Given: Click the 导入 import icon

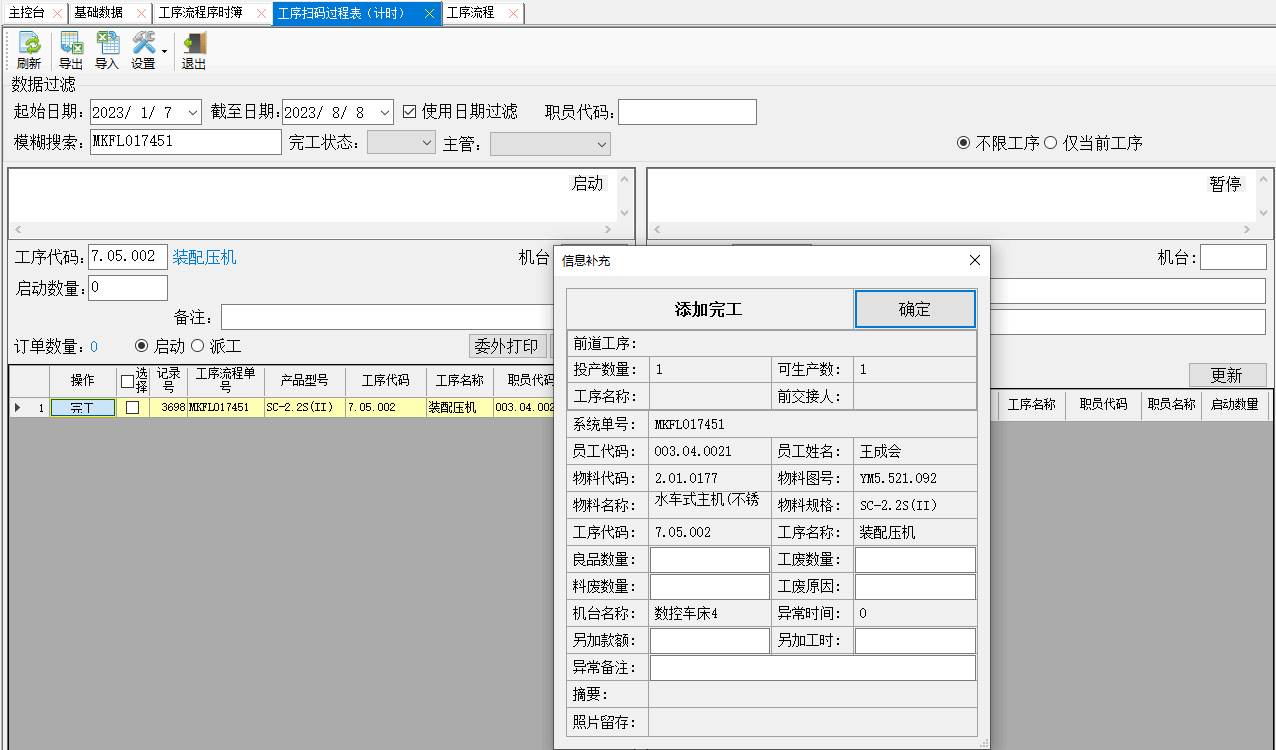Looking at the screenshot, I should [107, 45].
